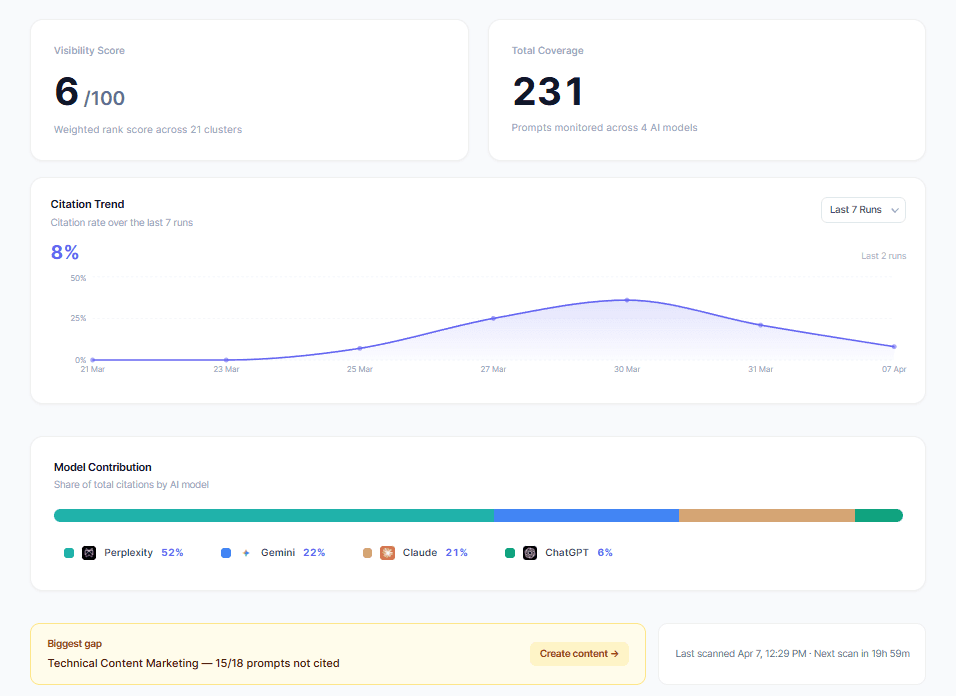
Task: Click the Perplexity logo icon
Action: [89, 553]
